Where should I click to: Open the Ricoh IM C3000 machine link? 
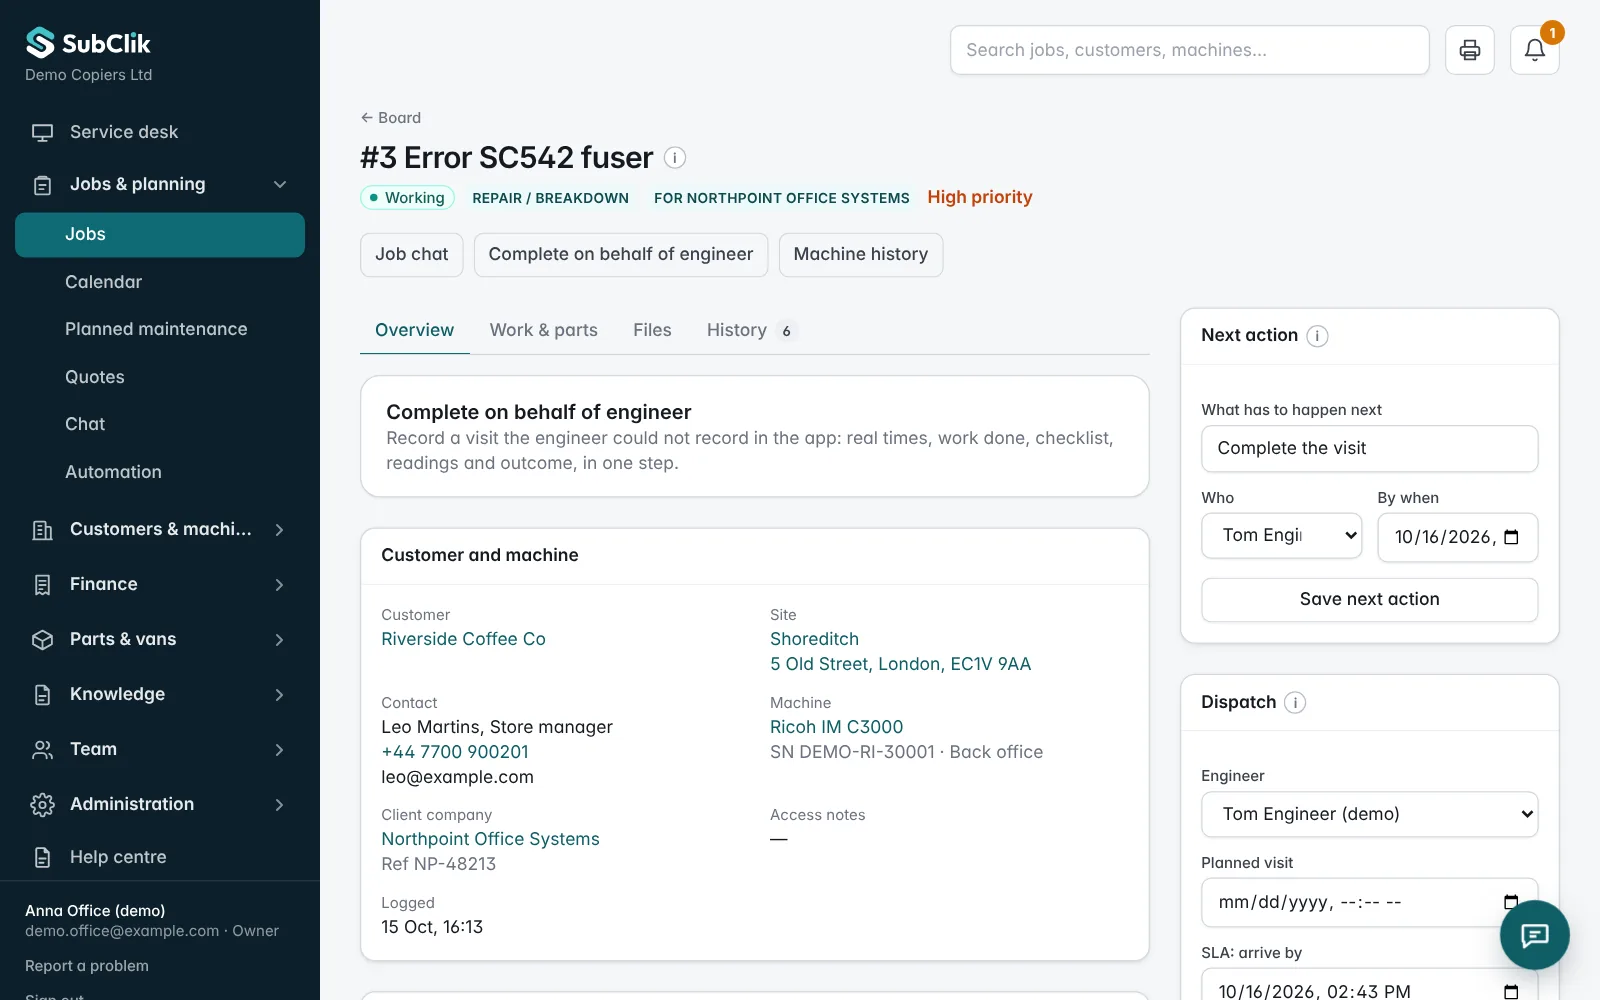tap(836, 727)
